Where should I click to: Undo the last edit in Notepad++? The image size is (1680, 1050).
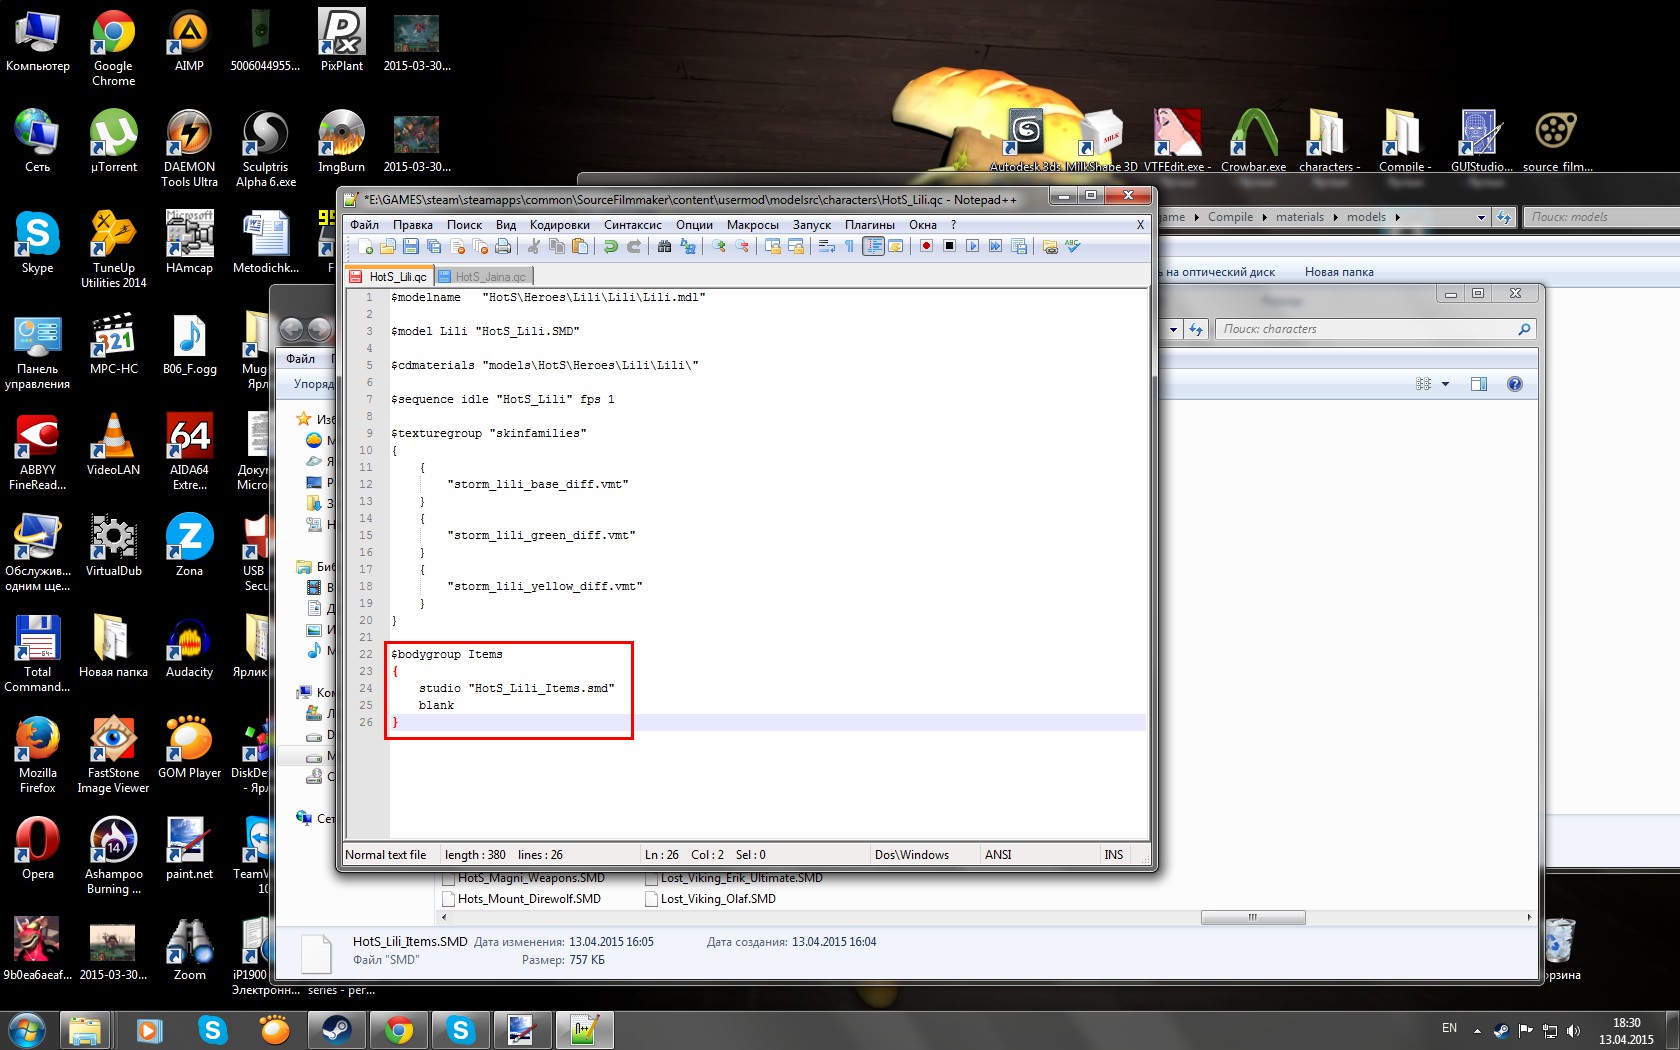pyautogui.click(x=611, y=247)
